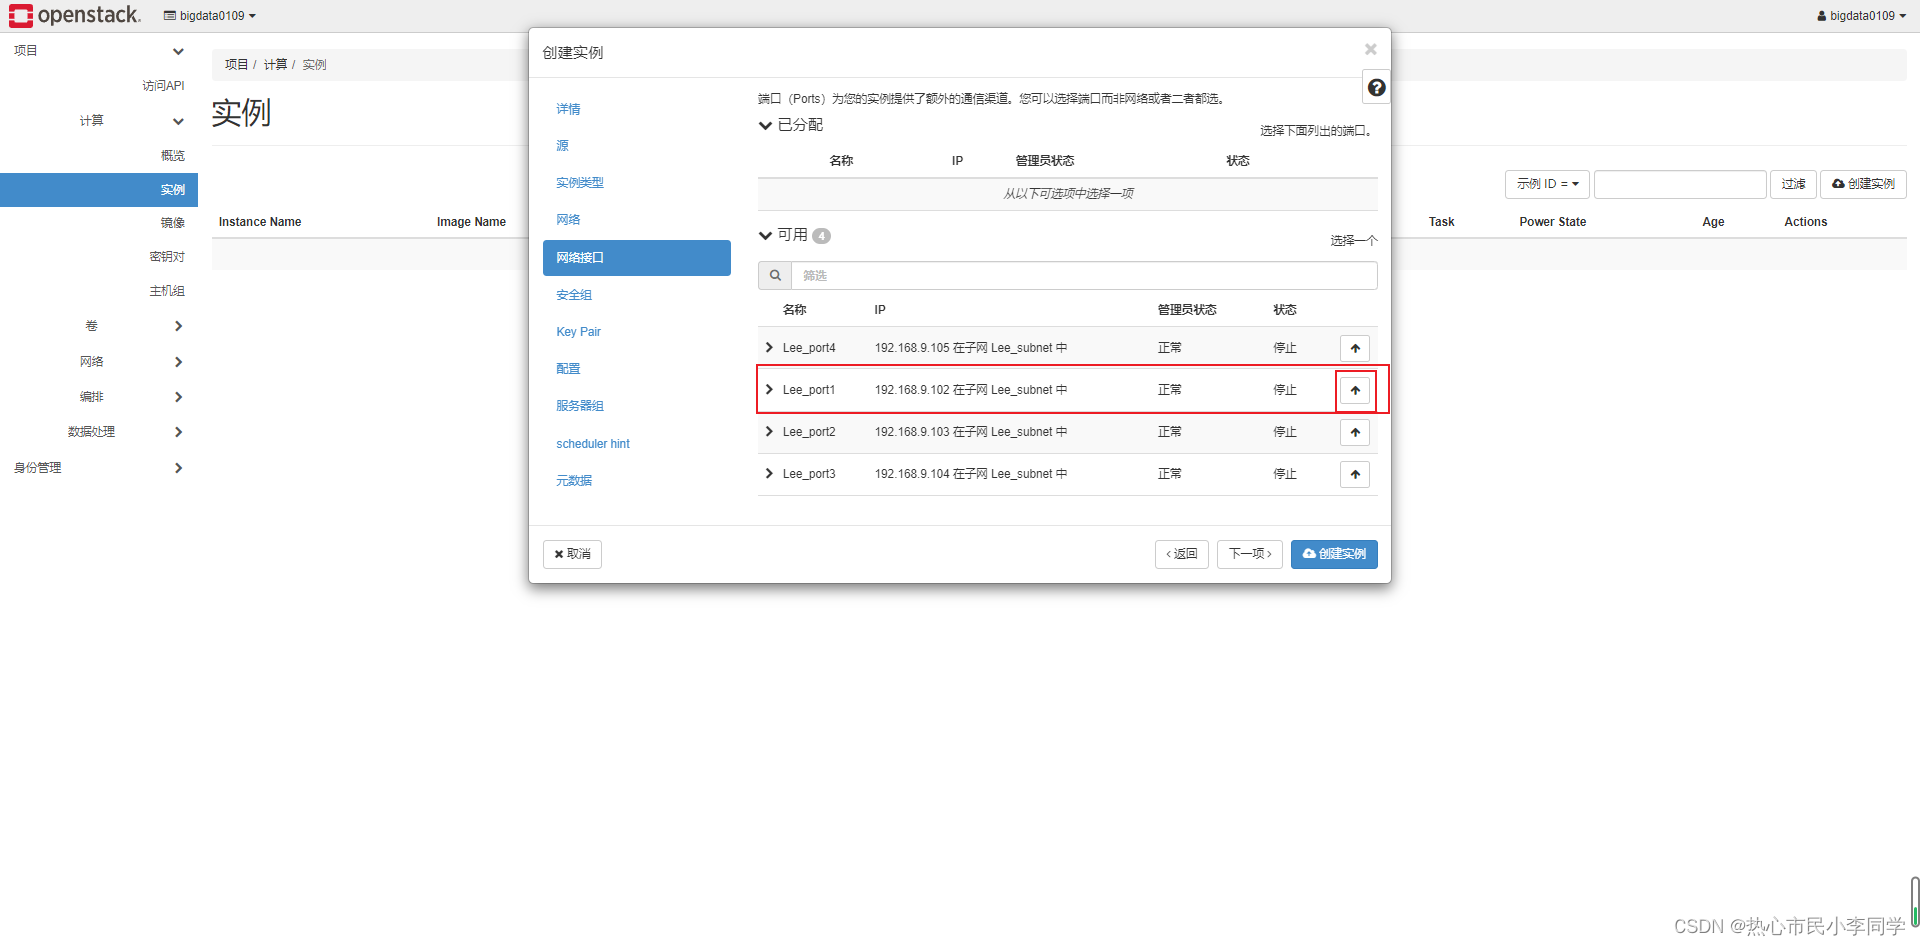Viewport: 1920px width, 946px height.
Task: Click the 计算 breadcrumb
Action: click(x=275, y=64)
